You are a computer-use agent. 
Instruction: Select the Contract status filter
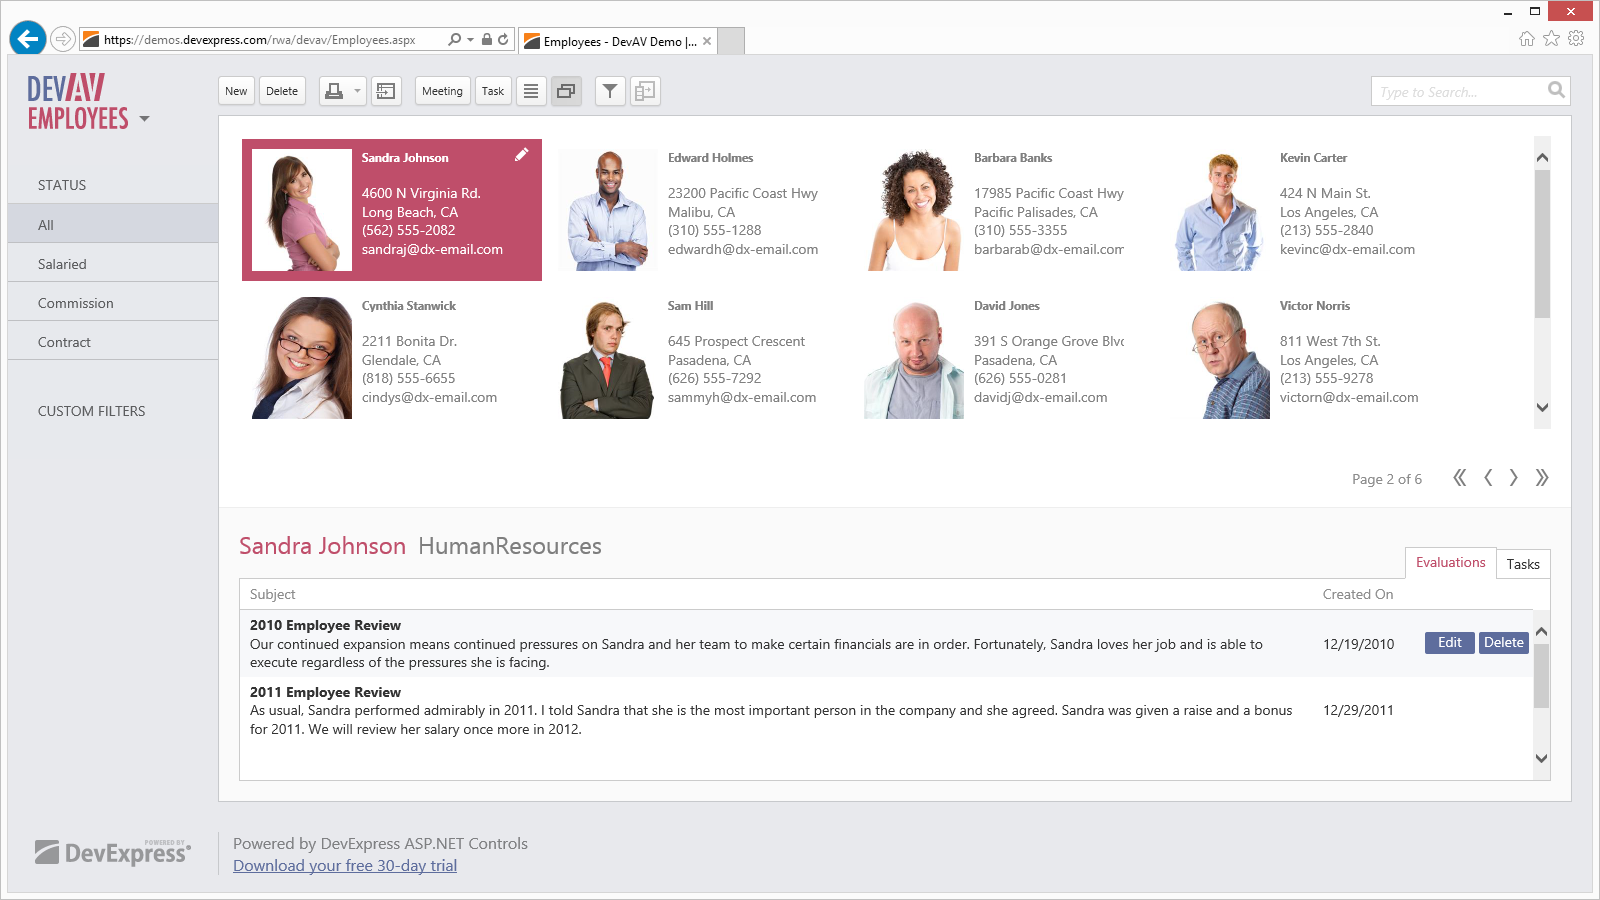click(113, 341)
